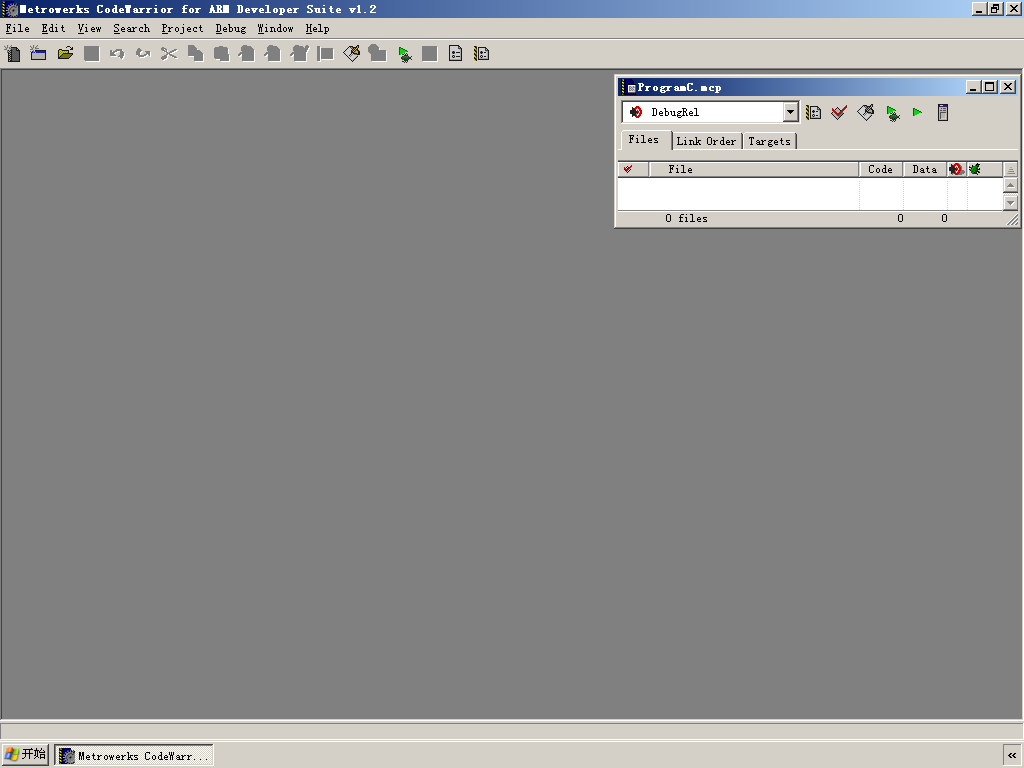Open the column header popup above scrollbar

(x=1010, y=170)
